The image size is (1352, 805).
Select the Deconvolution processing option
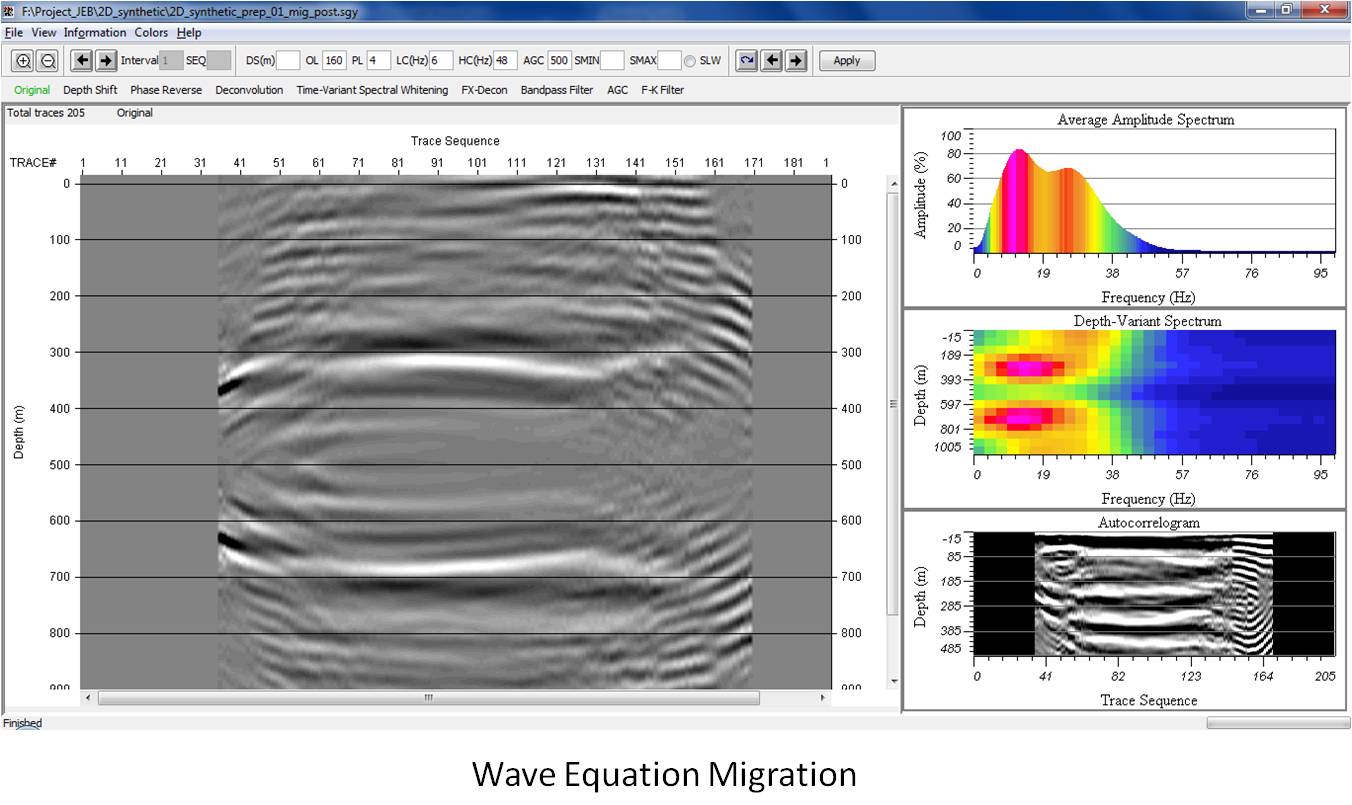pyautogui.click(x=249, y=90)
